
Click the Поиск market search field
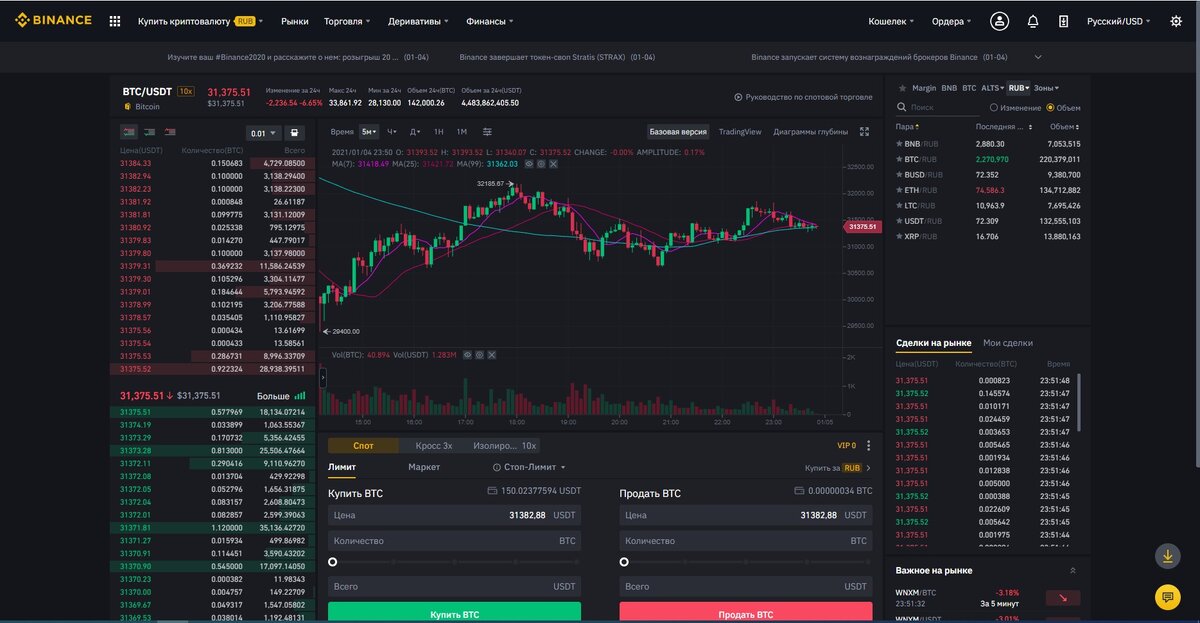pyautogui.click(x=940, y=107)
